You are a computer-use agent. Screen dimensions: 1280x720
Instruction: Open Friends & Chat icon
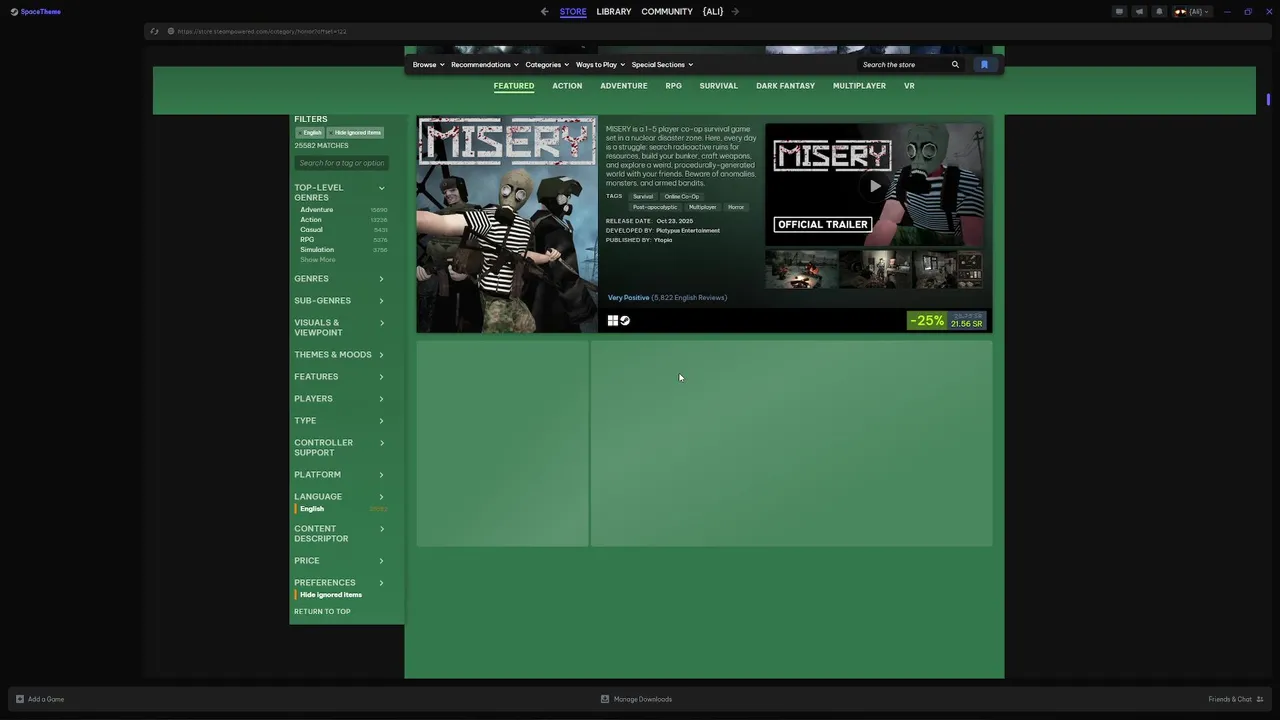(x=1260, y=699)
